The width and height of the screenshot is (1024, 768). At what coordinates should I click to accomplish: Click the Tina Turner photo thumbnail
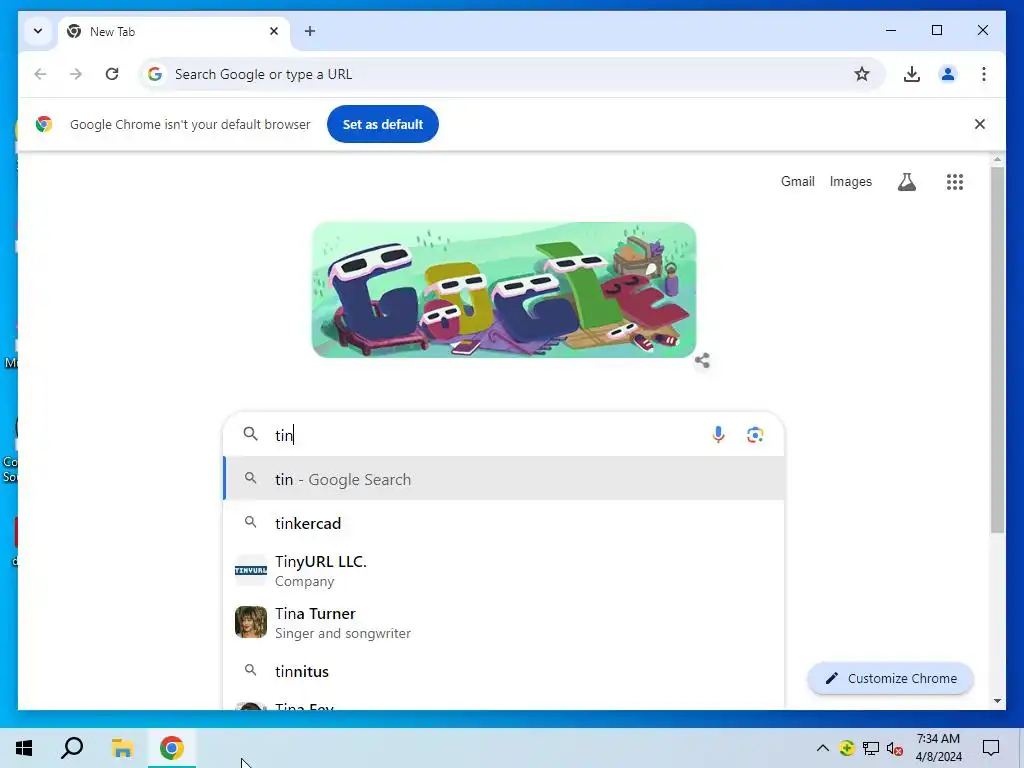251,622
